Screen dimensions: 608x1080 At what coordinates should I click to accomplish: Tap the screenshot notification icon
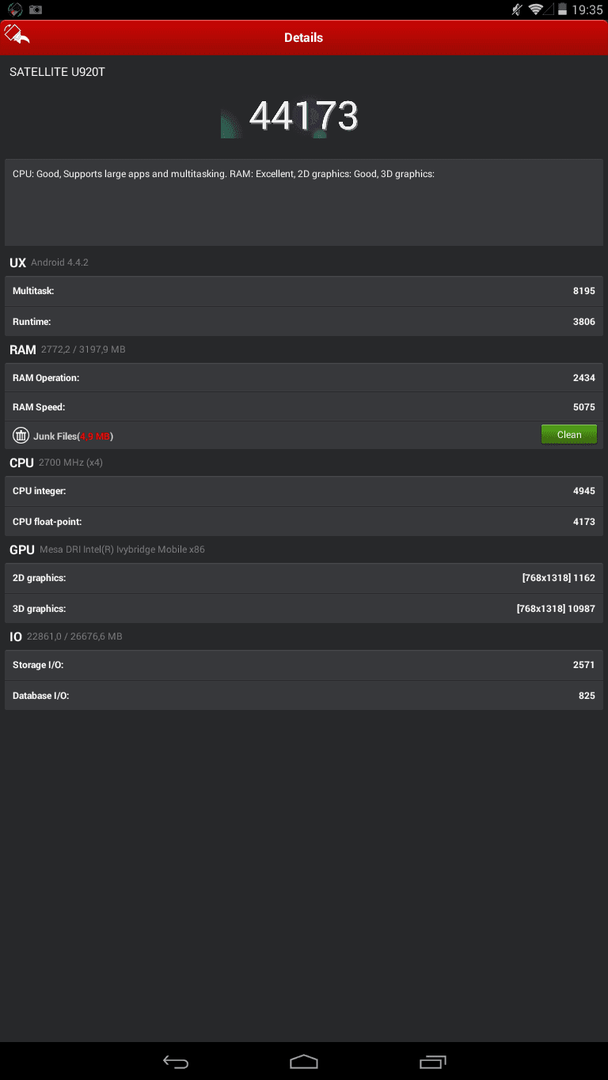click(35, 10)
